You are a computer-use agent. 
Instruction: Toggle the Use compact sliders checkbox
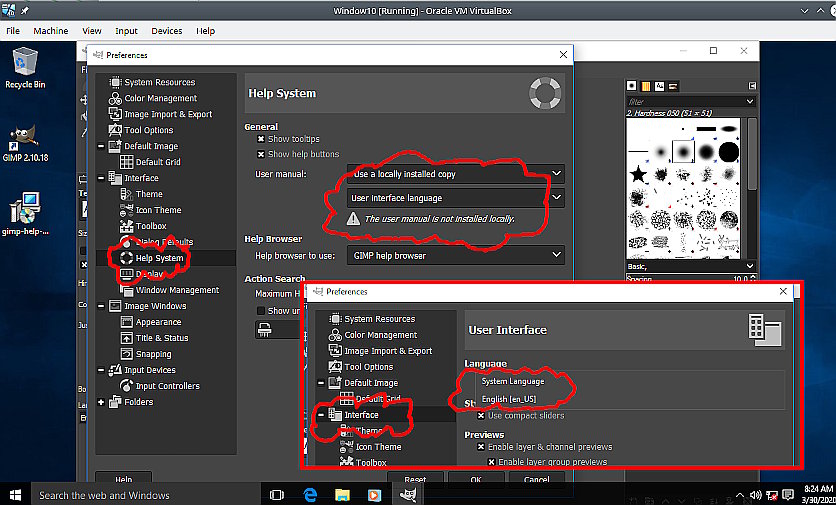(x=481, y=415)
